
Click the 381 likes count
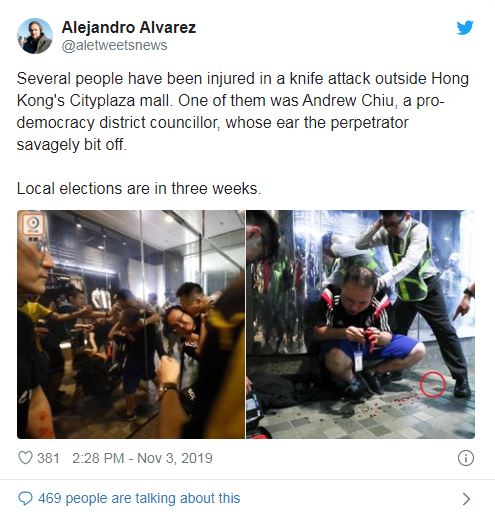[48, 458]
